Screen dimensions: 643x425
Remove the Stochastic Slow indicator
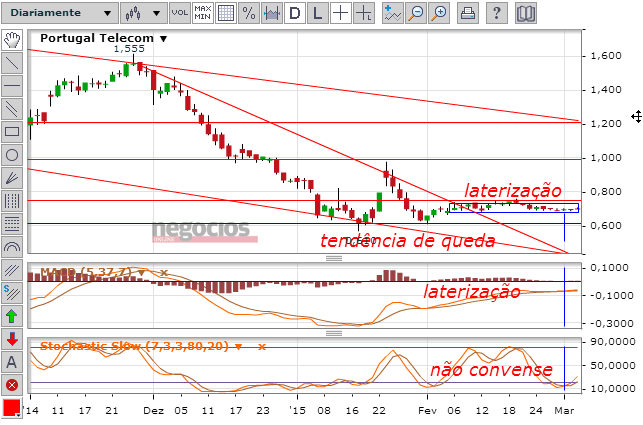261,347
